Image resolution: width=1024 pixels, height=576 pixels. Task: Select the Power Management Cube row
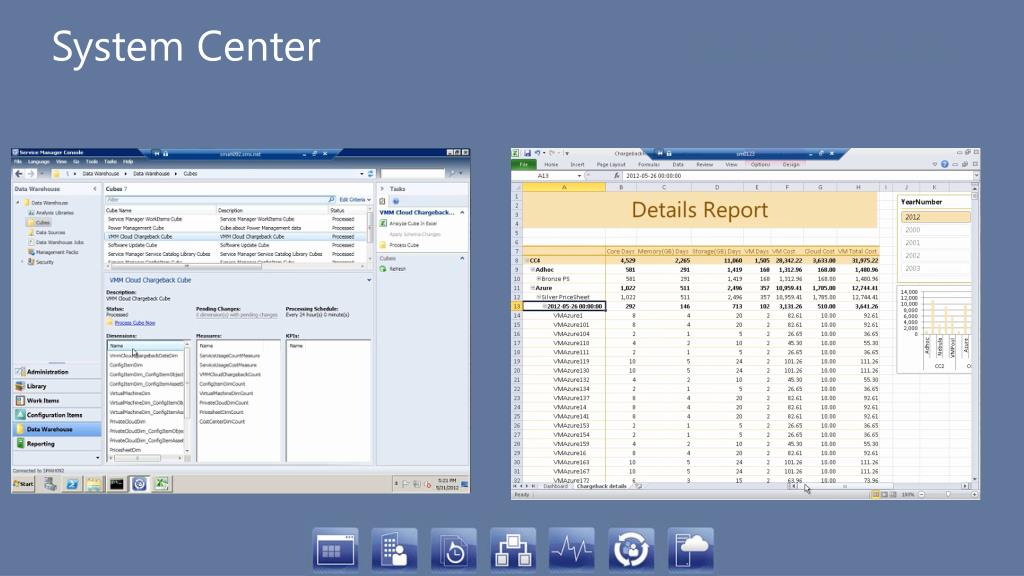pos(236,228)
